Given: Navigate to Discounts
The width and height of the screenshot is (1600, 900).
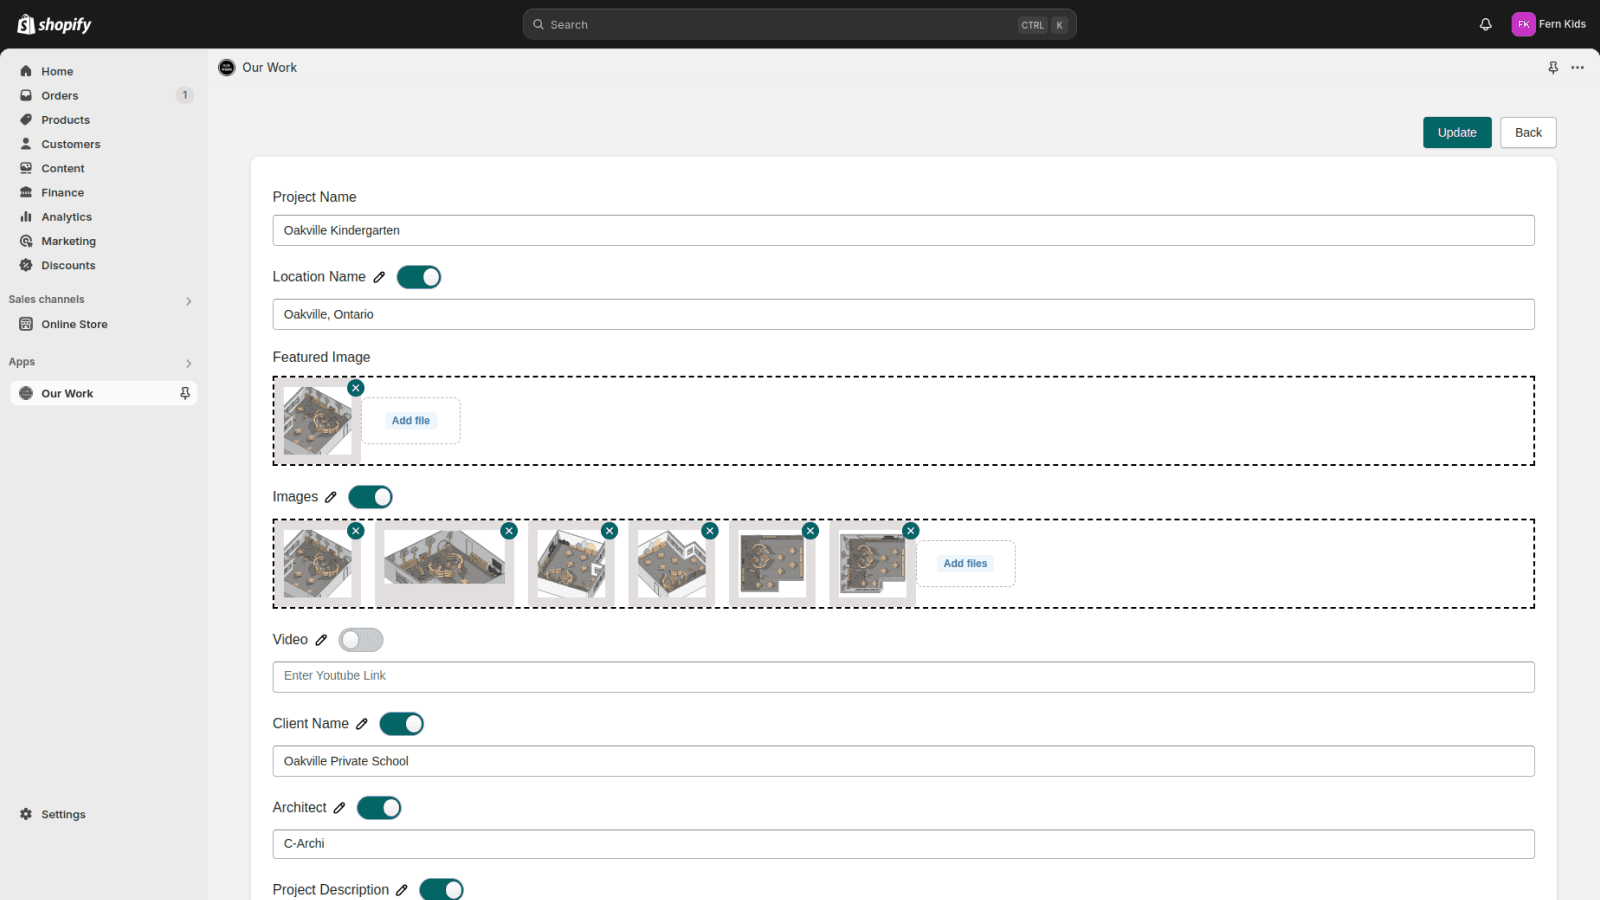Looking at the screenshot, I should coord(66,265).
